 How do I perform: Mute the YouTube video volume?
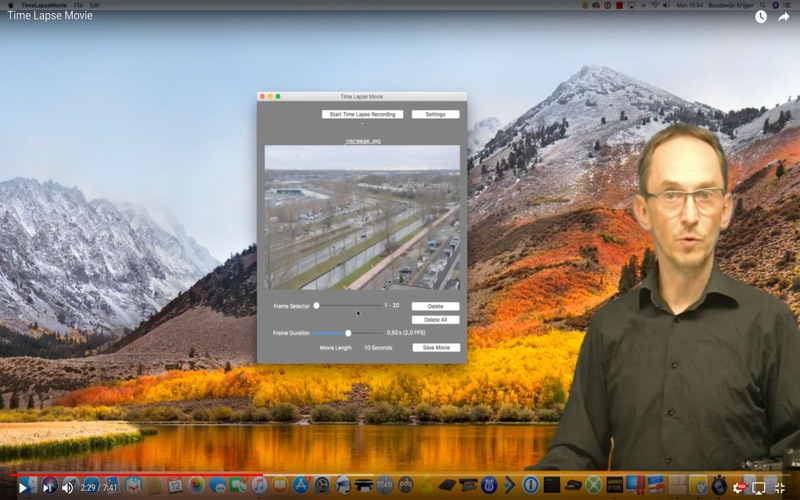[x=67, y=488]
